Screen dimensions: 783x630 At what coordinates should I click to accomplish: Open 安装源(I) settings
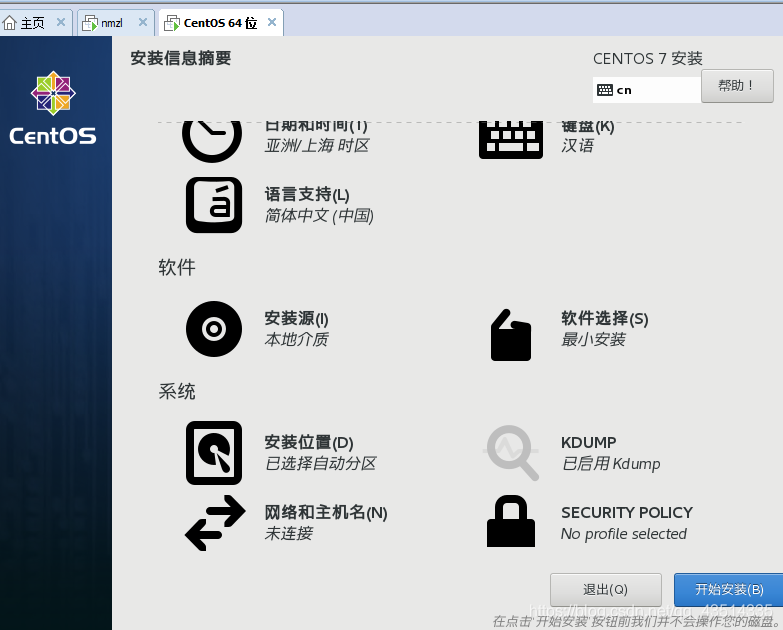click(297, 318)
